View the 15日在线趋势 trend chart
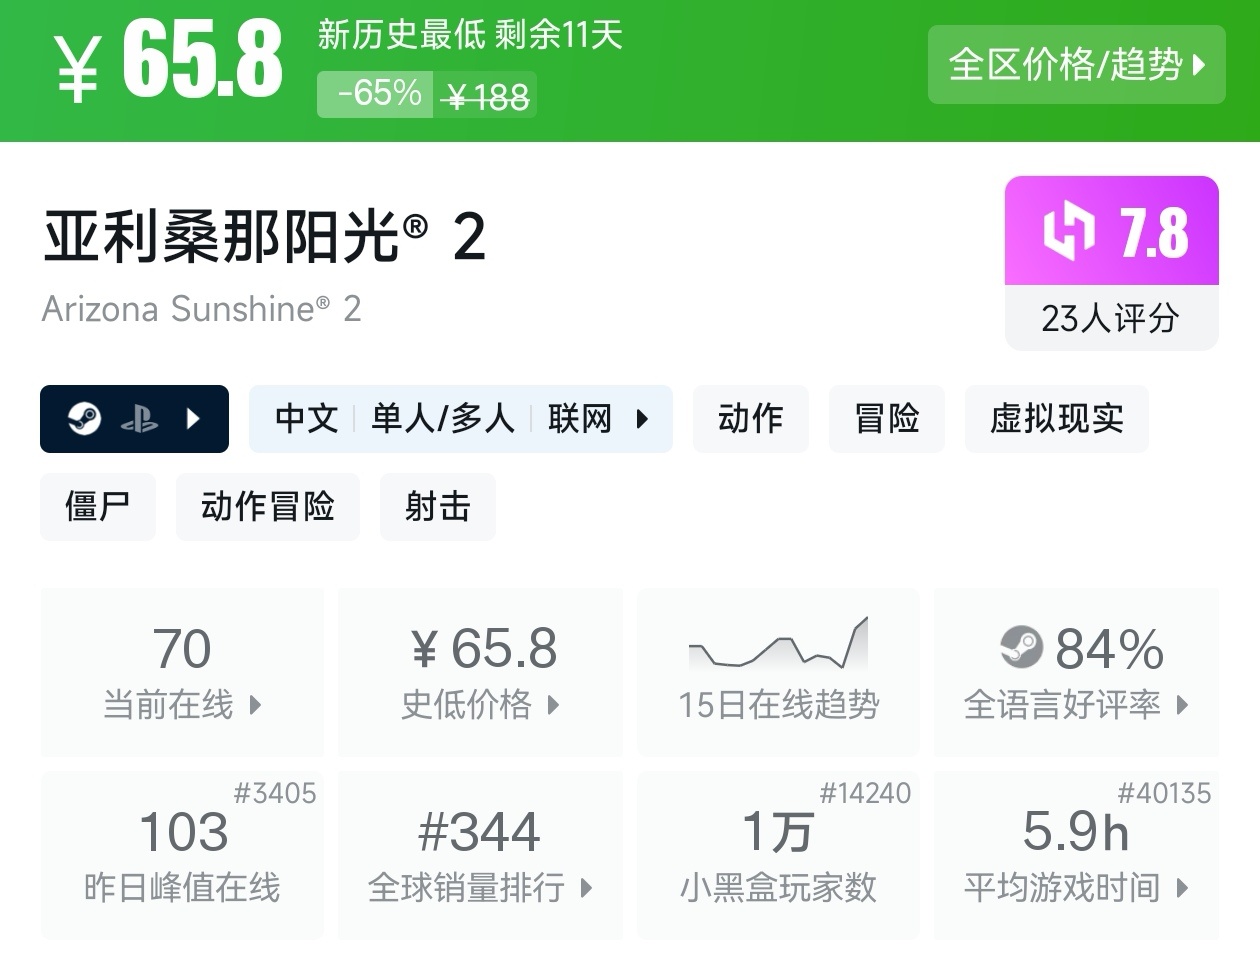 pos(778,672)
